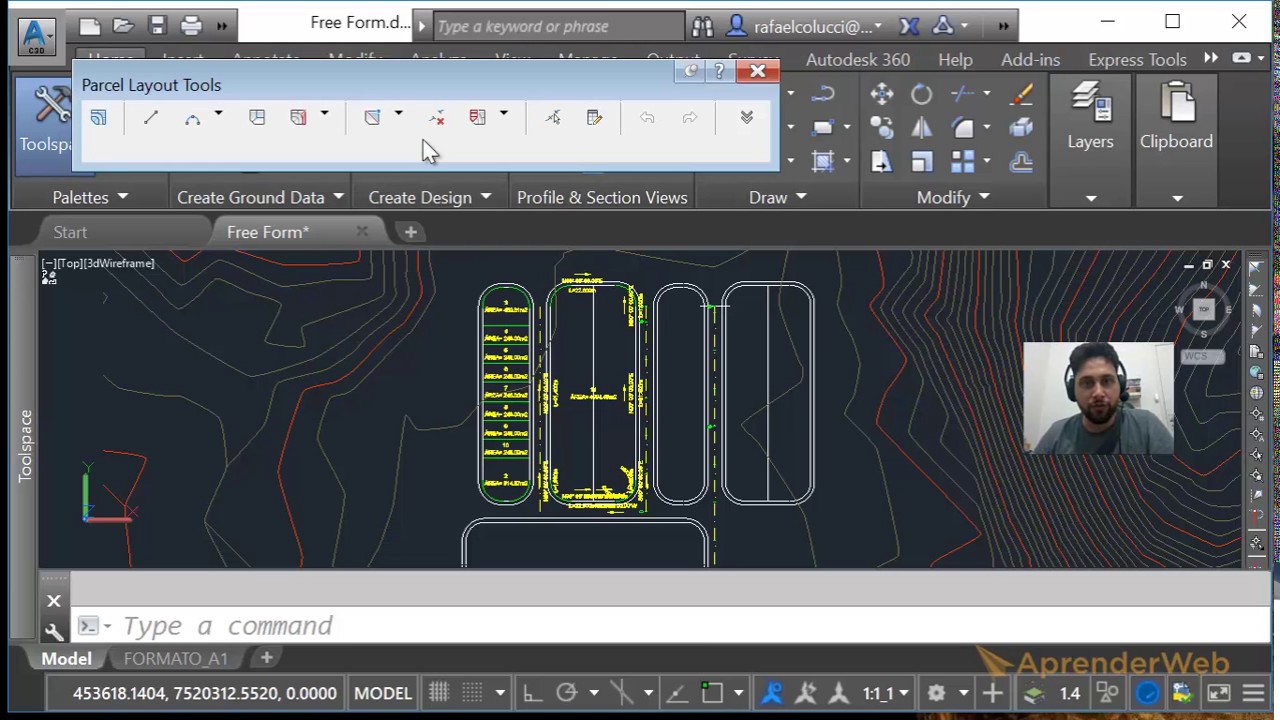The height and width of the screenshot is (720, 1280).
Task: Switch to the Free Form drawing tab
Action: [268, 232]
